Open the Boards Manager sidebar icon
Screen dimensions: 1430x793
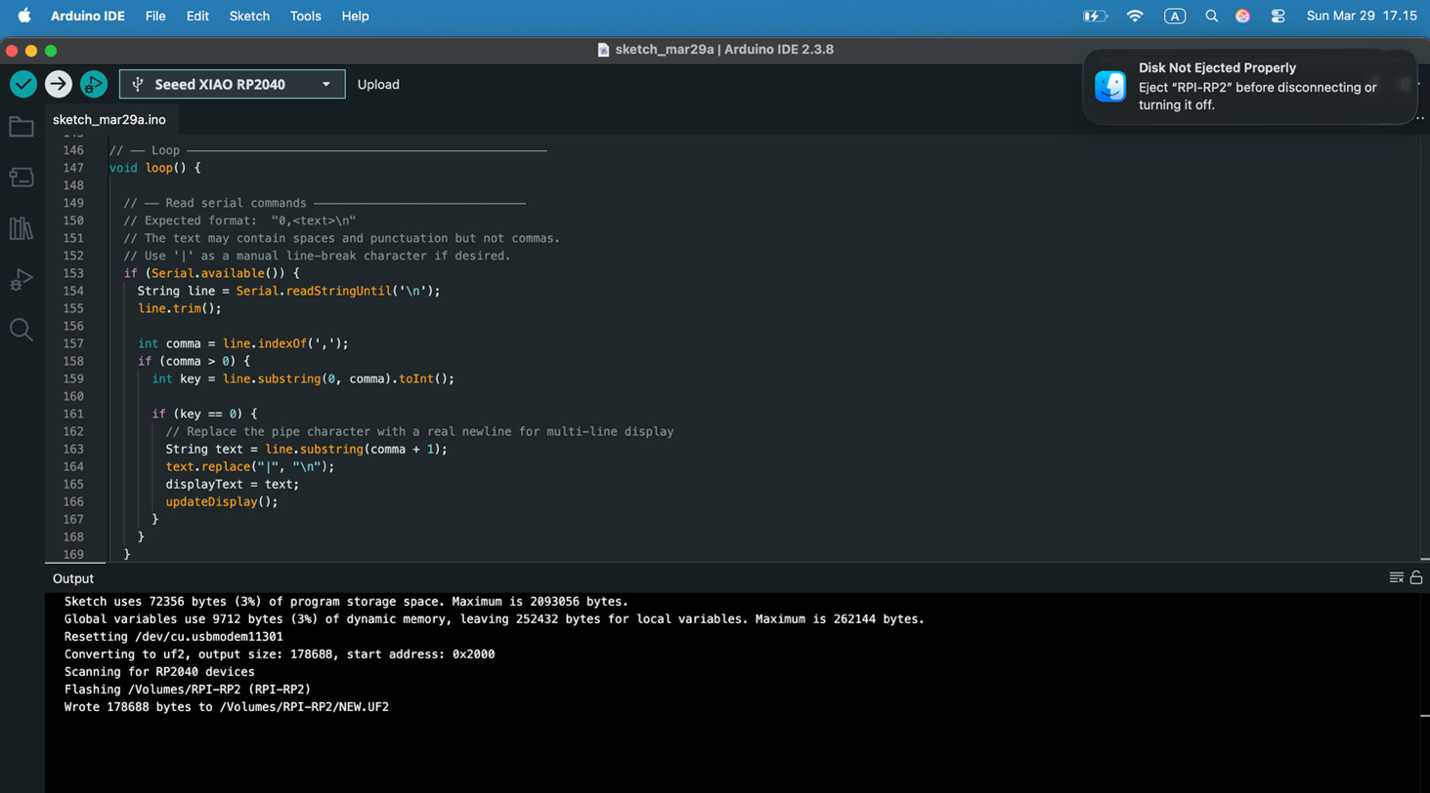21,178
